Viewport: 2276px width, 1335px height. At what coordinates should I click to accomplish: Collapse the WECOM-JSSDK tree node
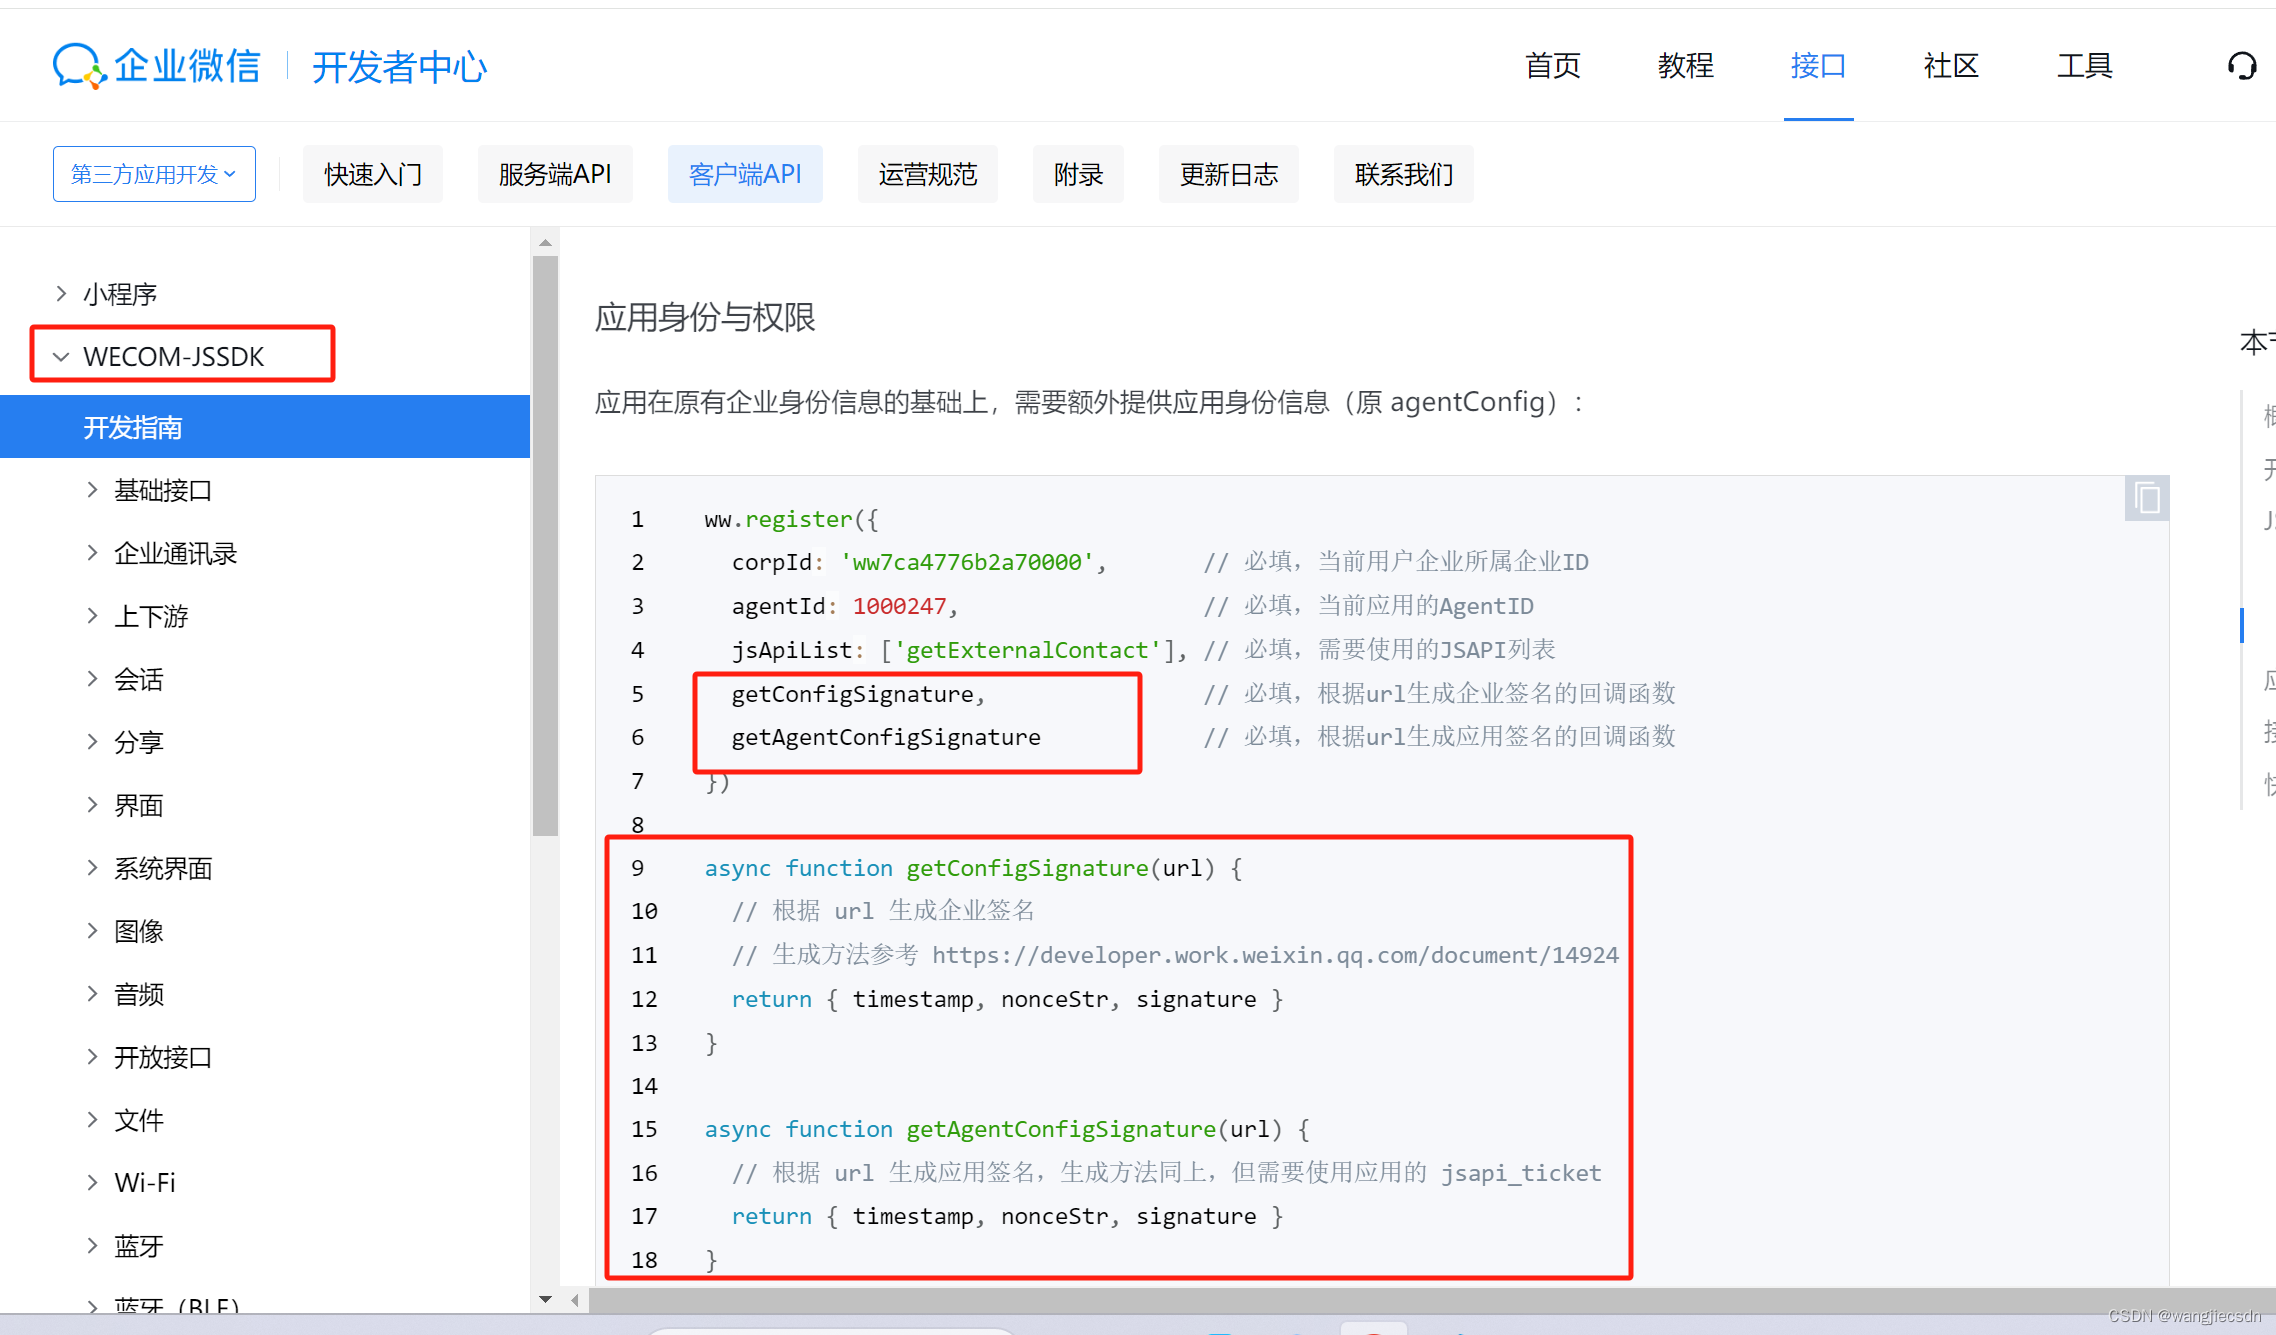point(61,357)
